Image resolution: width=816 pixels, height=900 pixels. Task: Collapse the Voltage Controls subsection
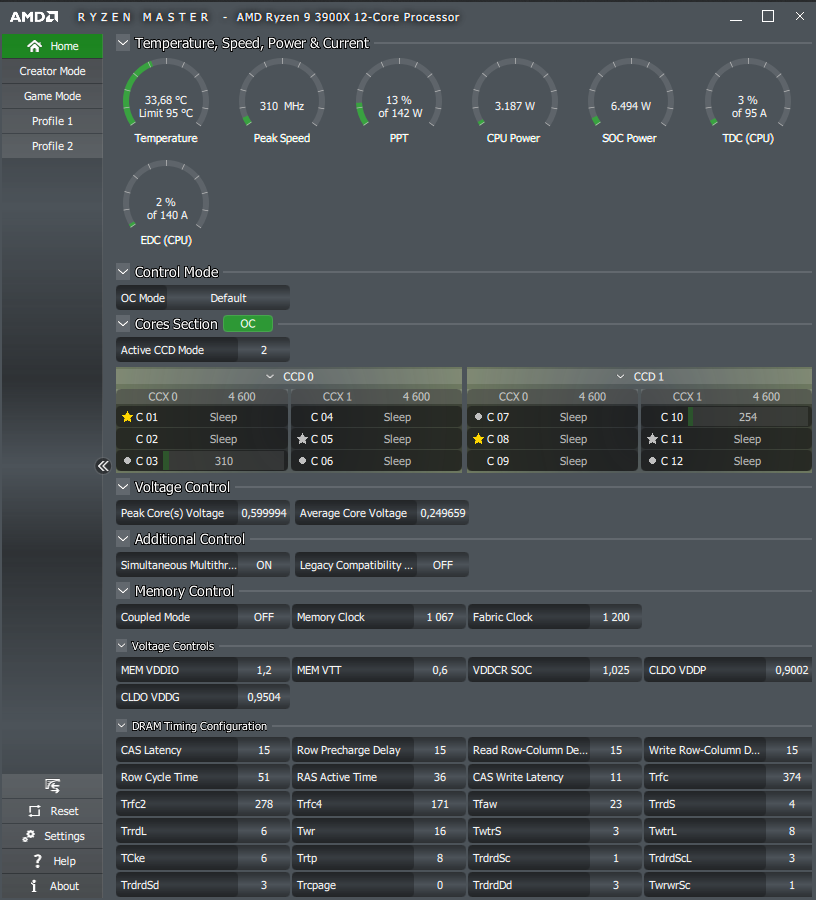tap(122, 646)
